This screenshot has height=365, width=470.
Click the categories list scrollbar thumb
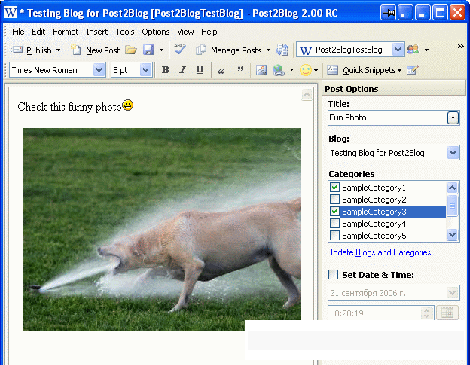452,206
